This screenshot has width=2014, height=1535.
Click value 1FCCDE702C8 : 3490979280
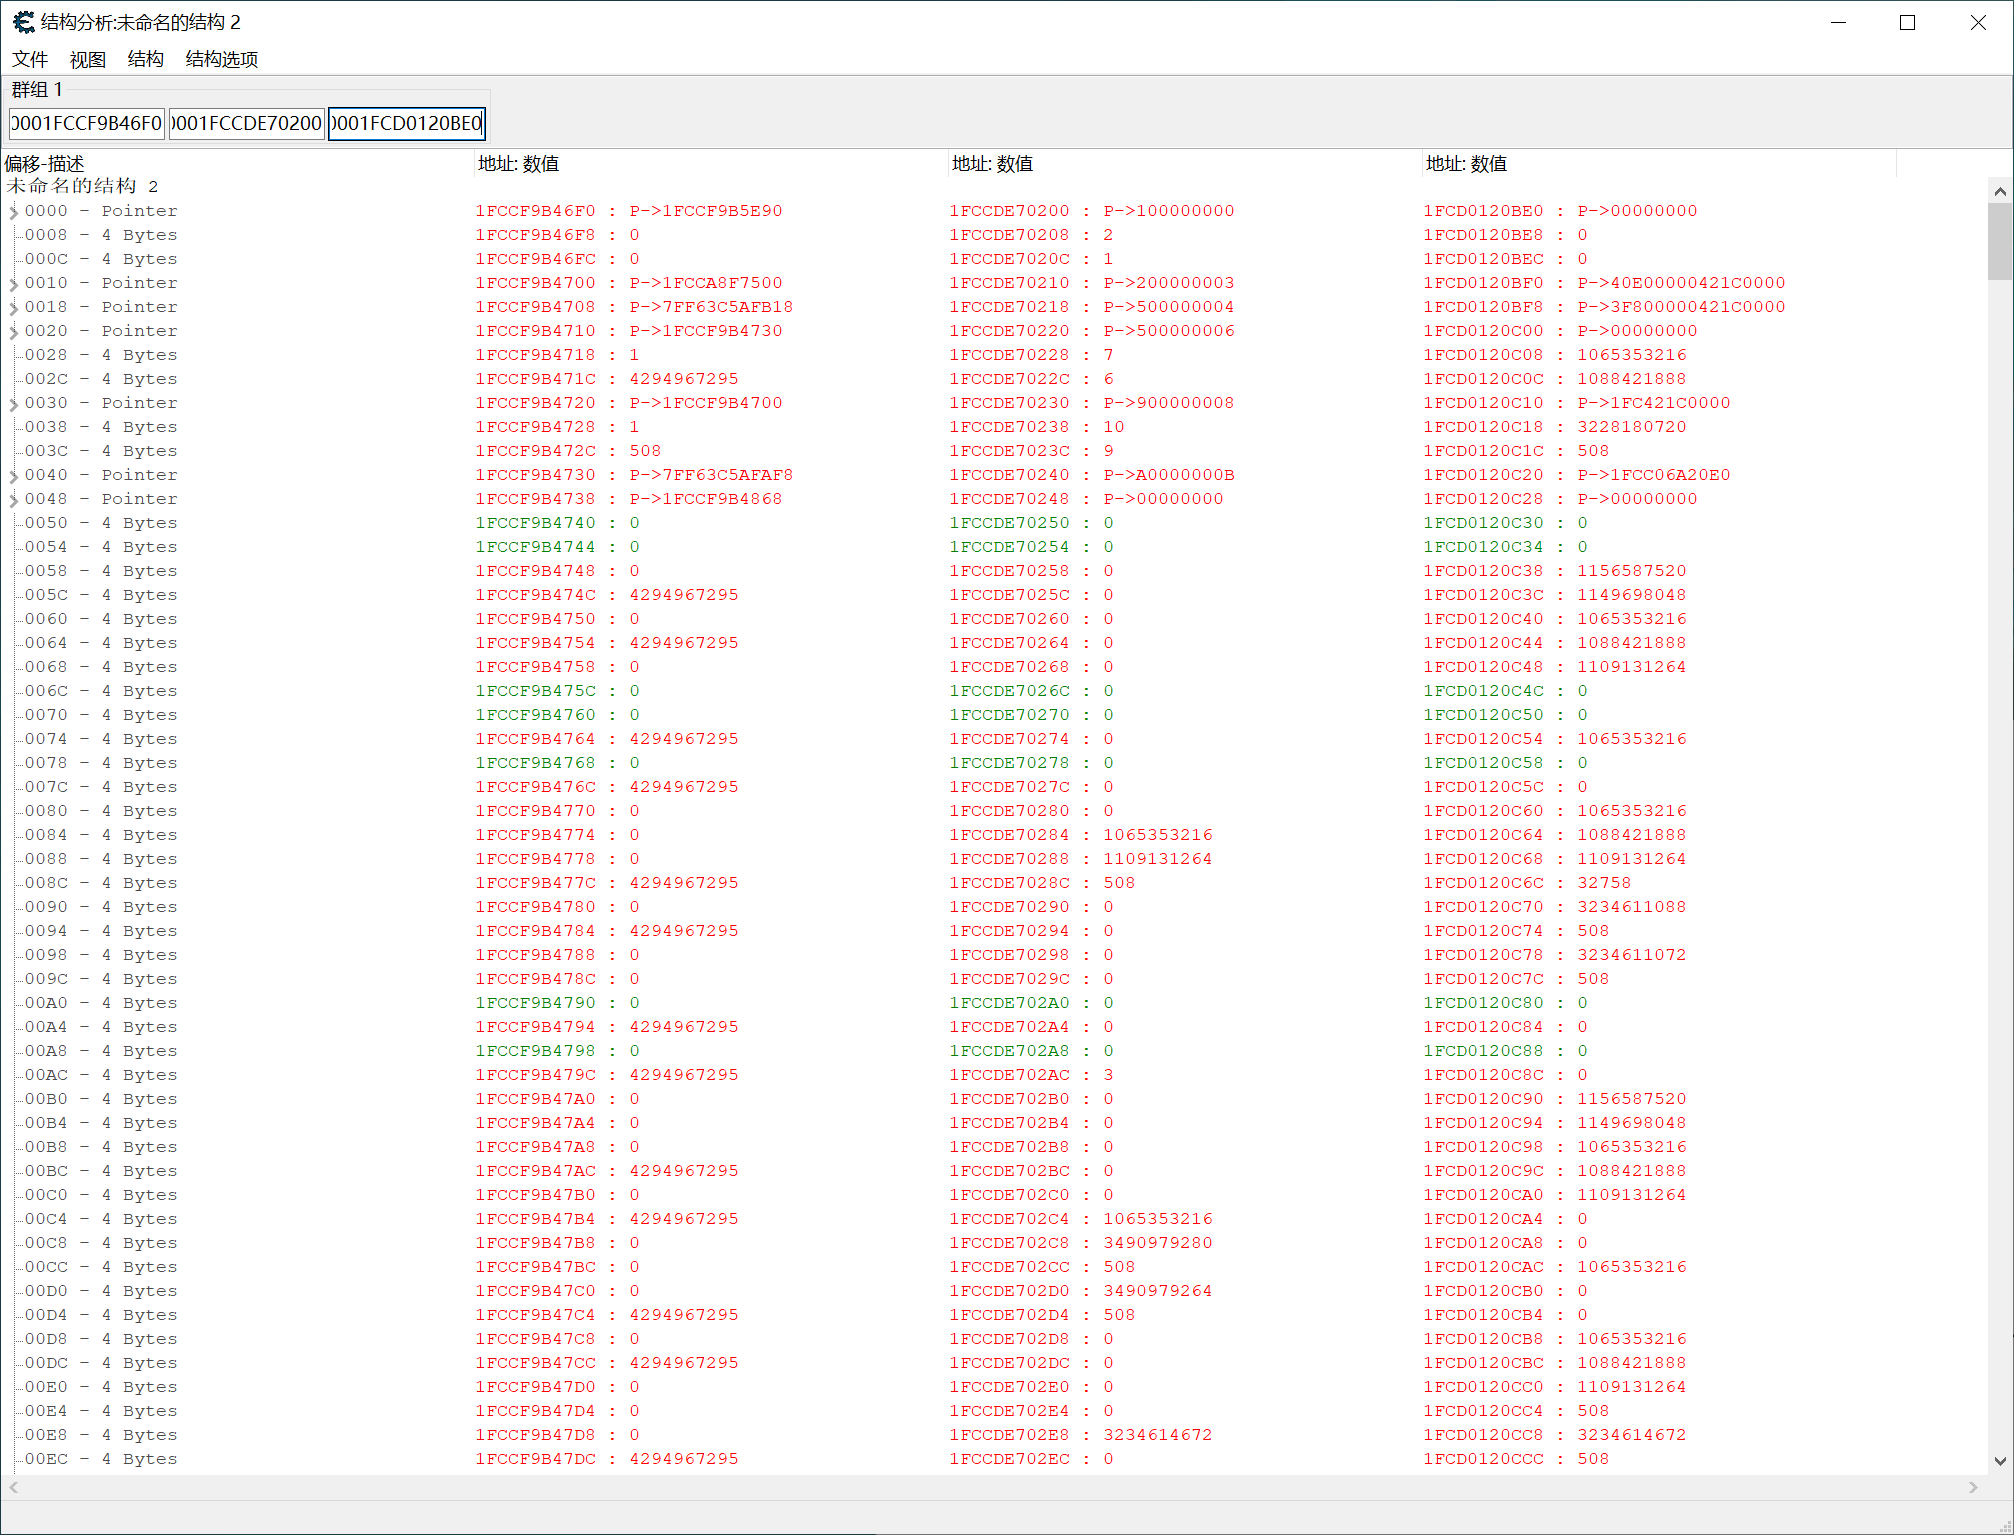click(x=1081, y=1243)
